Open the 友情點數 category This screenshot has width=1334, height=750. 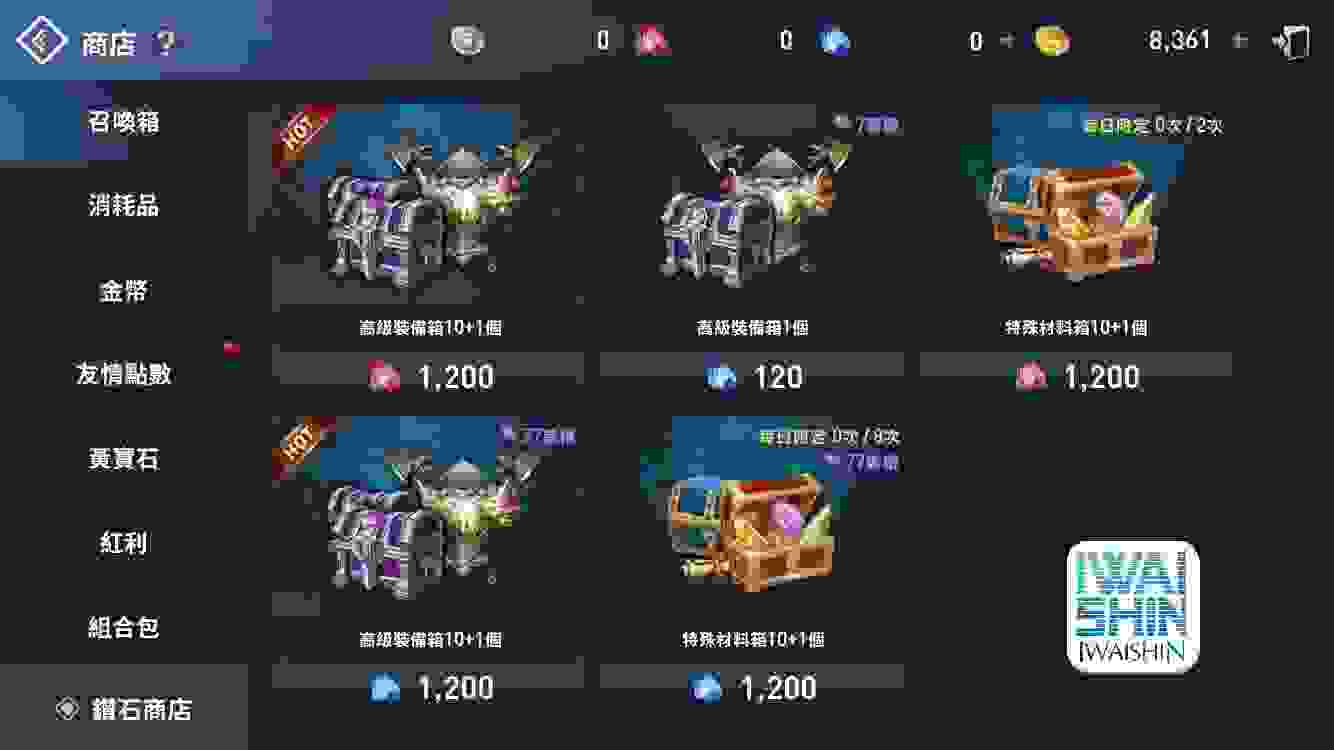(124, 374)
